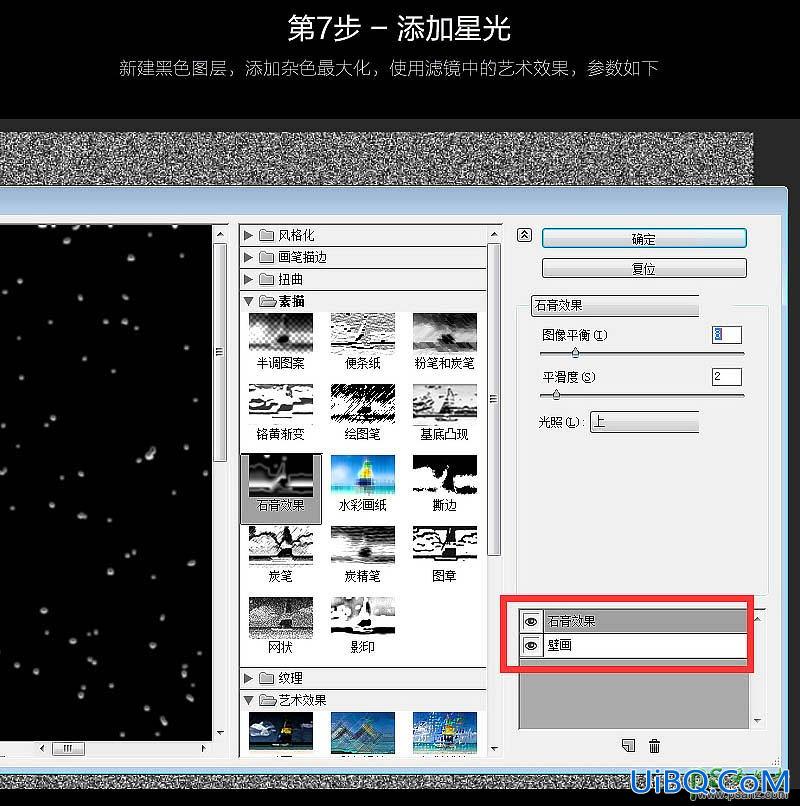Delete effect layer with trash icon
Viewport: 800px width, 806px height.
[654, 745]
